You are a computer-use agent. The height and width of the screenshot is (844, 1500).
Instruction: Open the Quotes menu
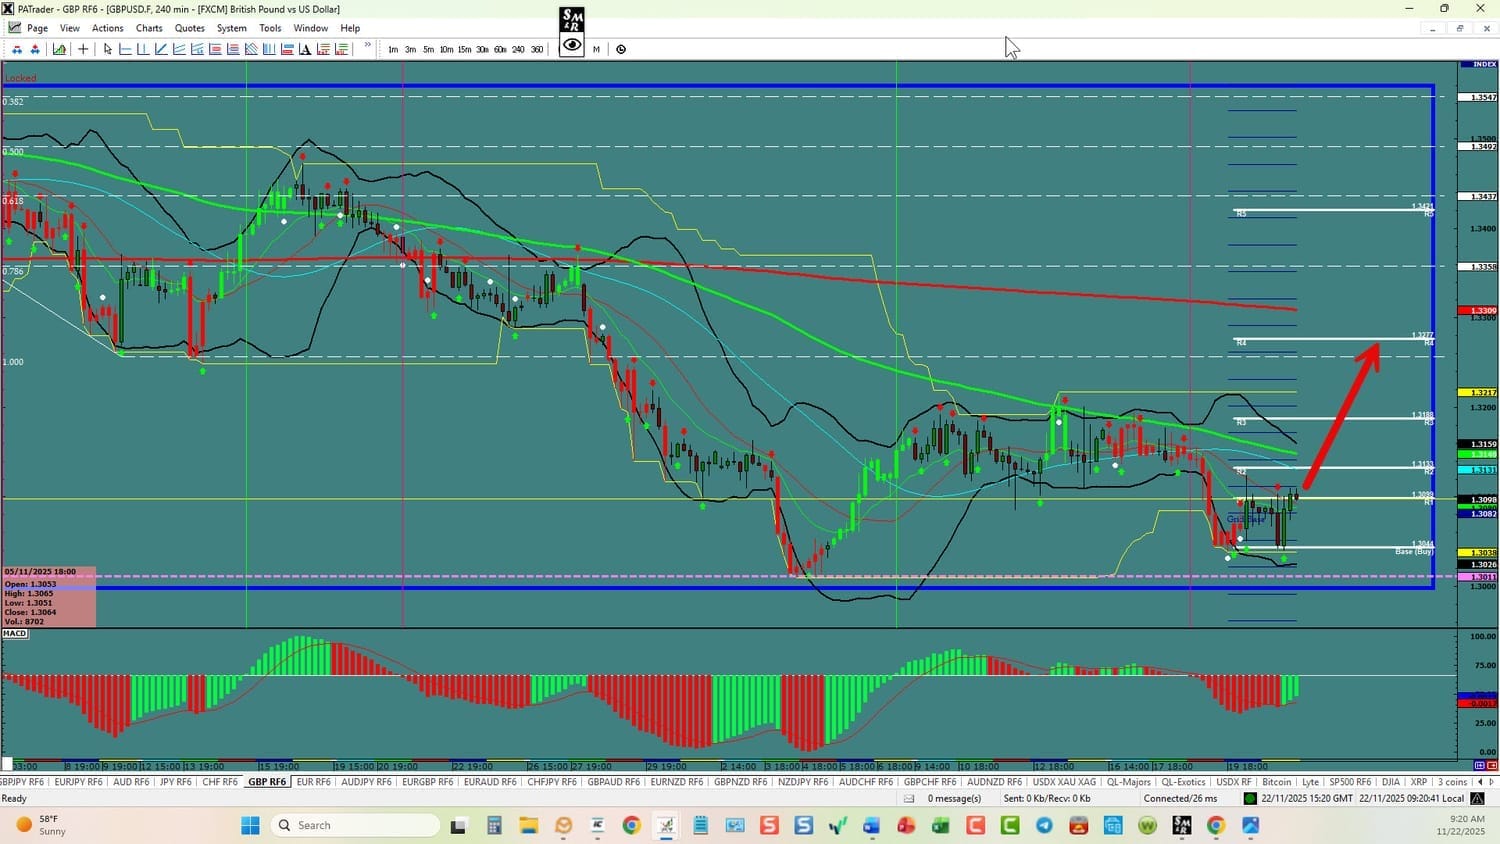tap(189, 28)
